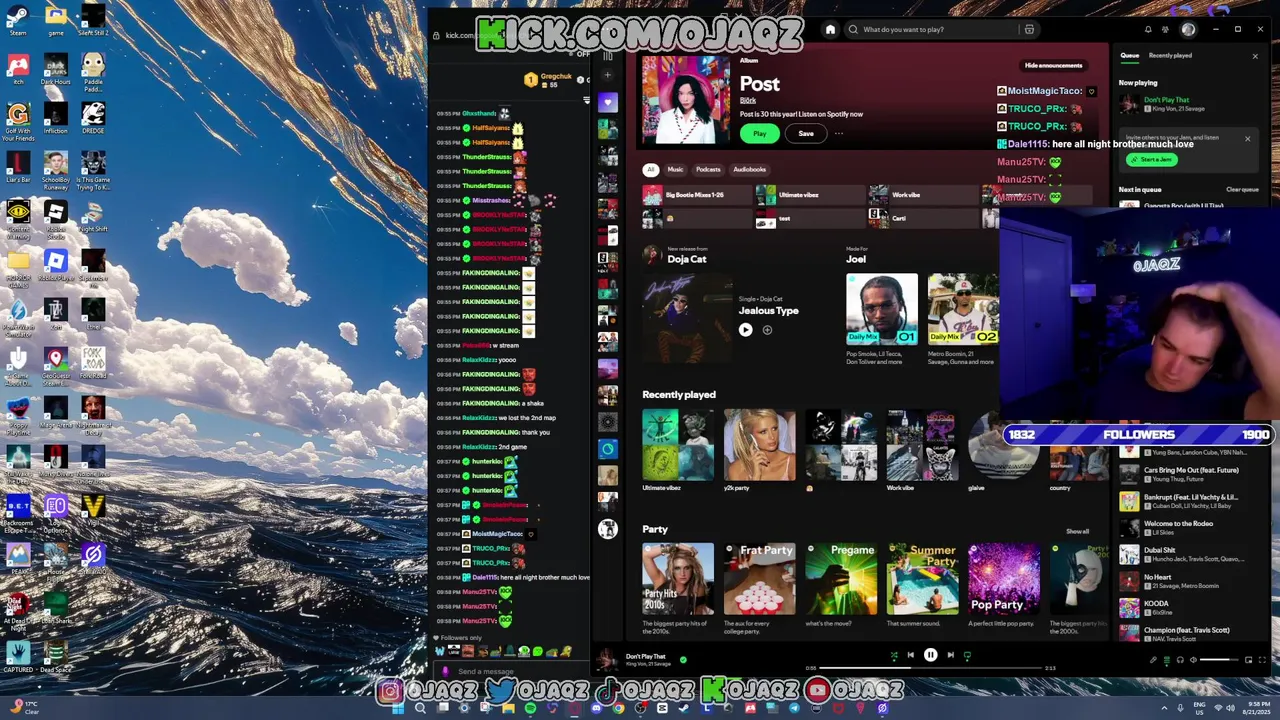Open Browse icon in Spotify search bar
Image resolution: width=1280 pixels, height=720 pixels.
(1029, 29)
